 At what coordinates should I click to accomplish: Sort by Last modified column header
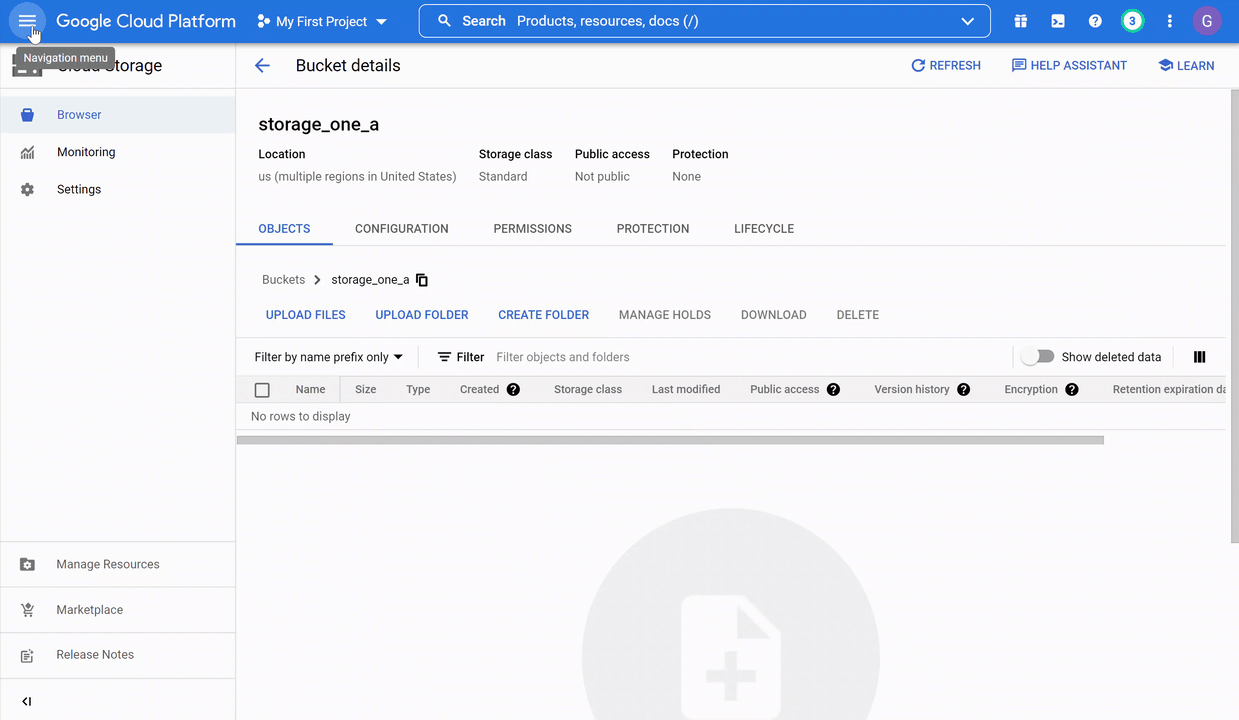pos(686,389)
